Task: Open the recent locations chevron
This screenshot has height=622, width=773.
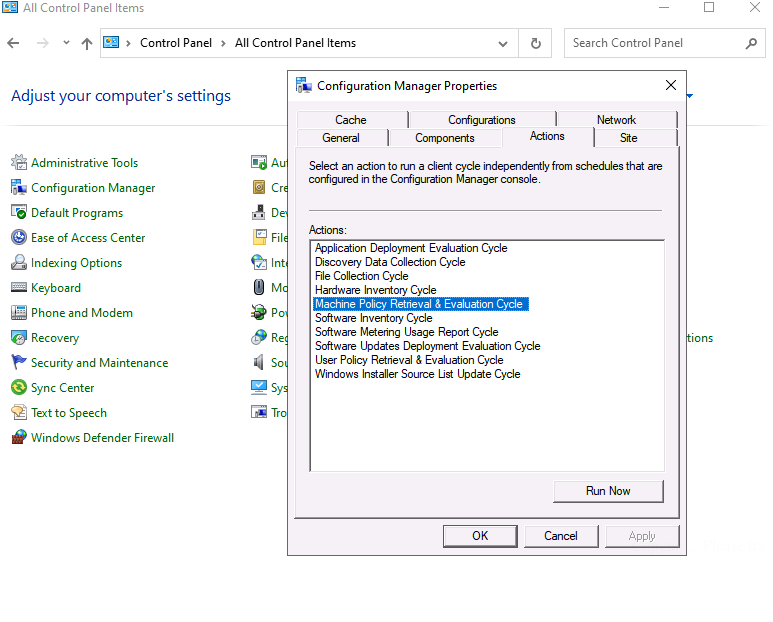Action: click(x=66, y=44)
